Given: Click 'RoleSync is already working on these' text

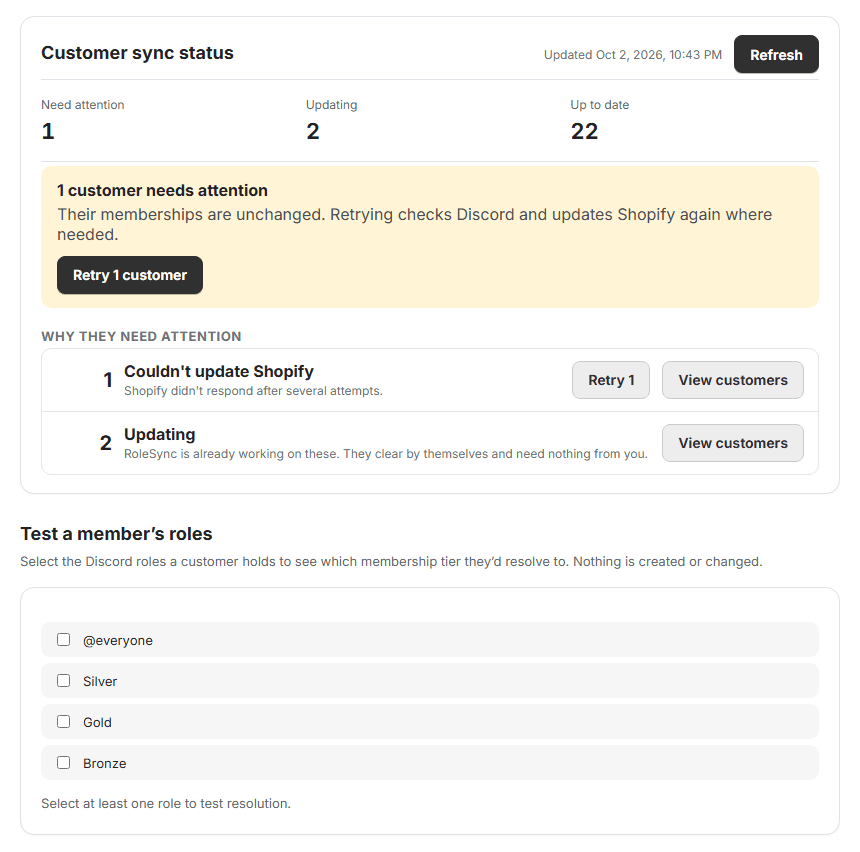Looking at the screenshot, I should [x=386, y=454].
